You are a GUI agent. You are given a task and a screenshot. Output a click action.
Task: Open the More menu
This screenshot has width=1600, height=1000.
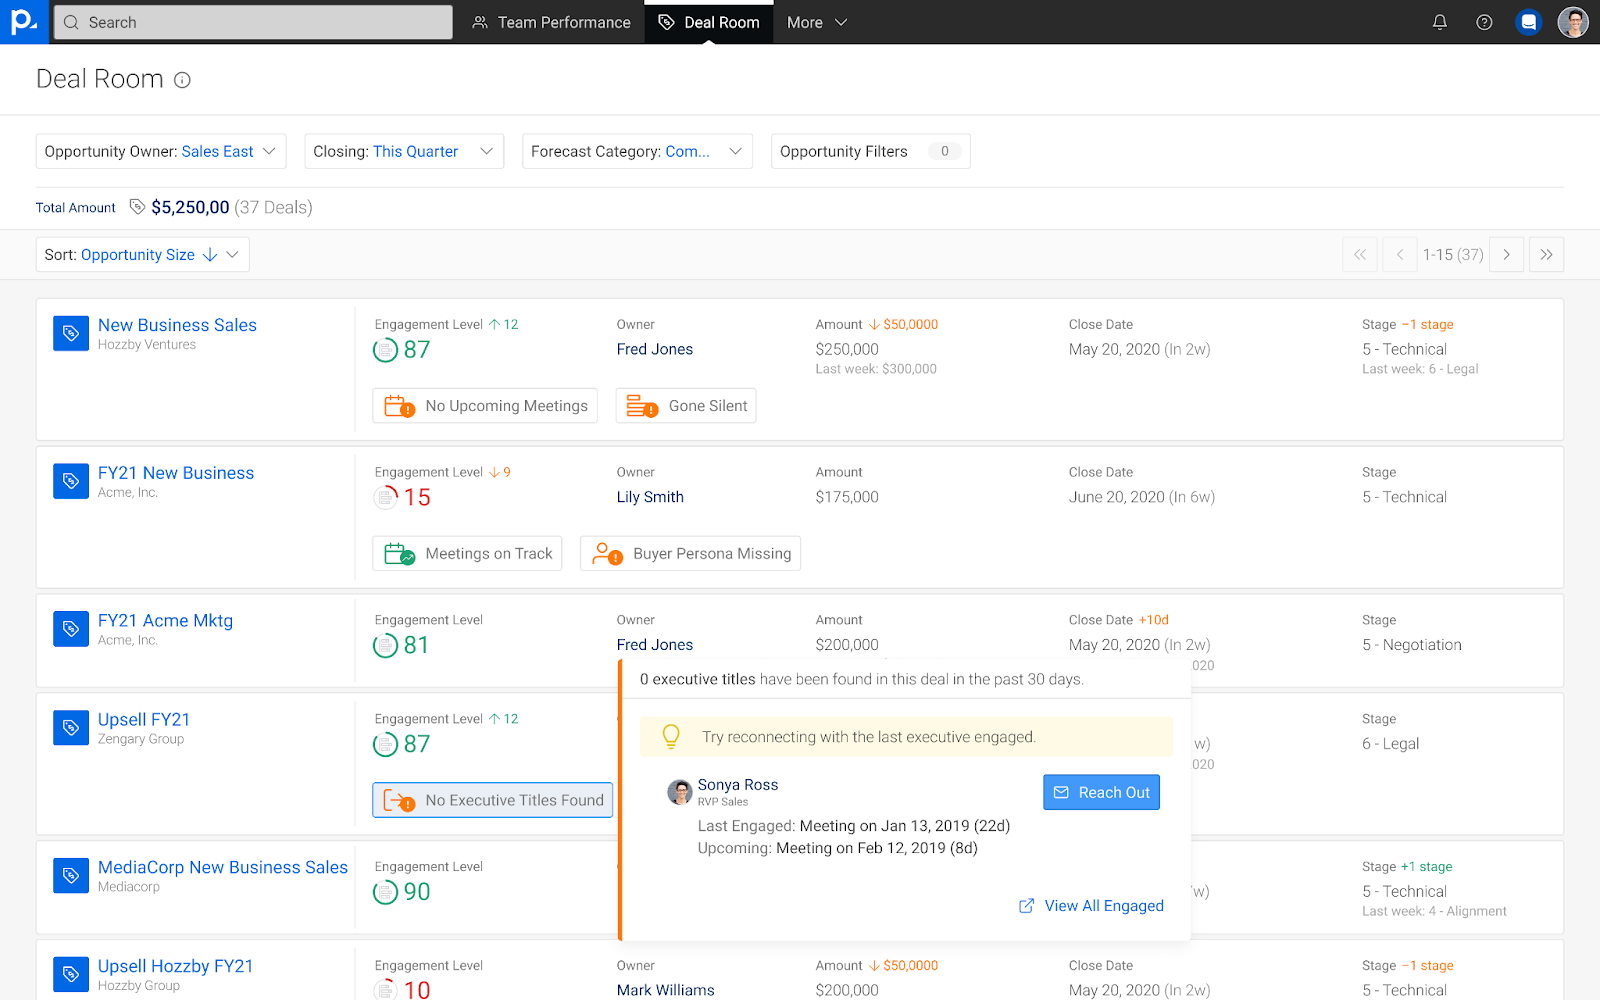click(x=816, y=22)
